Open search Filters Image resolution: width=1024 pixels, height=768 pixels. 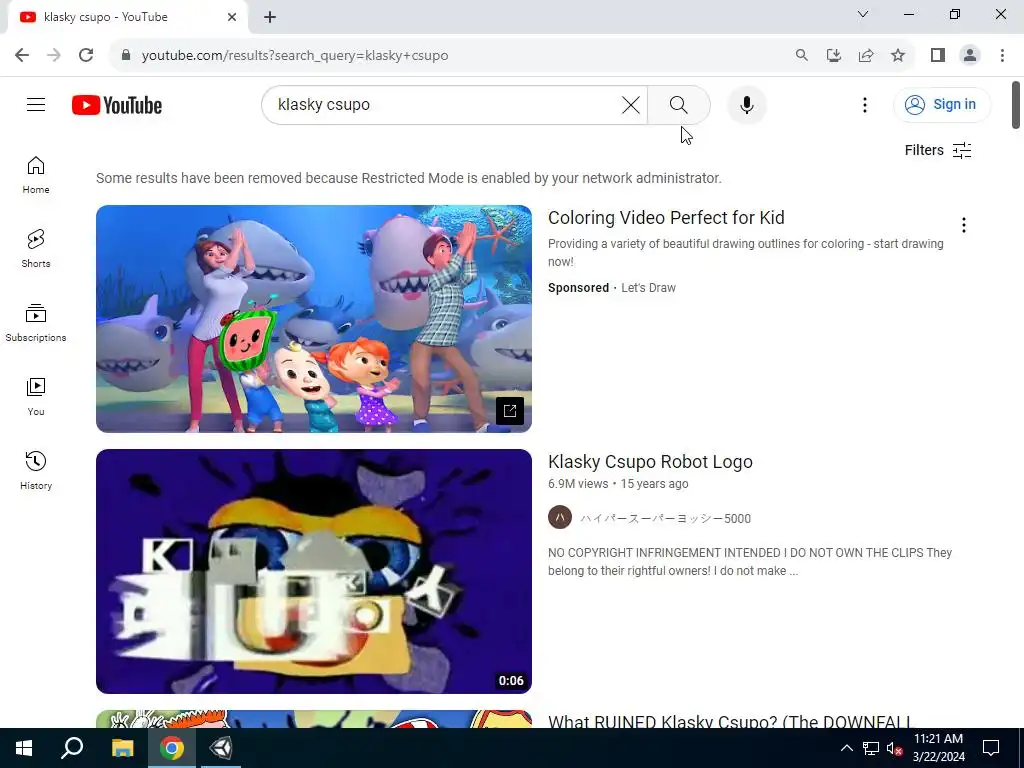pos(938,150)
